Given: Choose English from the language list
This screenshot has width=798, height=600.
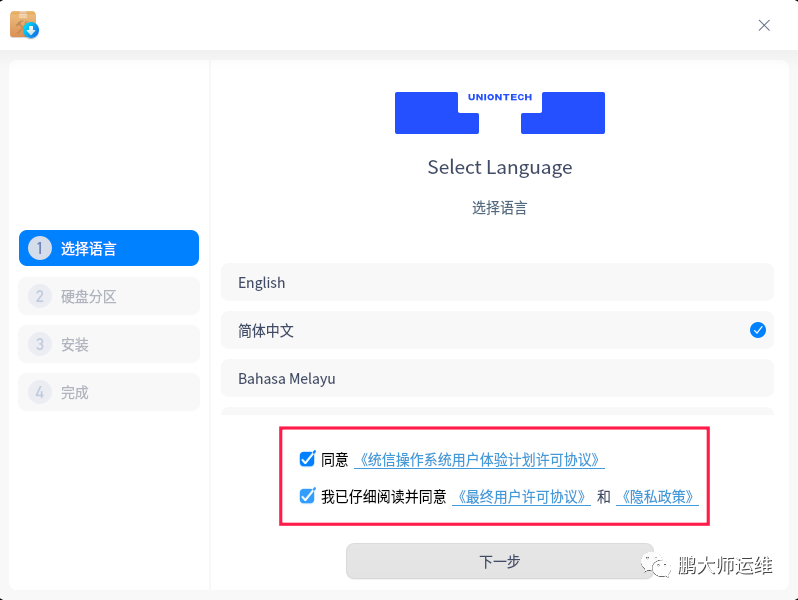Looking at the screenshot, I should tap(497, 282).
